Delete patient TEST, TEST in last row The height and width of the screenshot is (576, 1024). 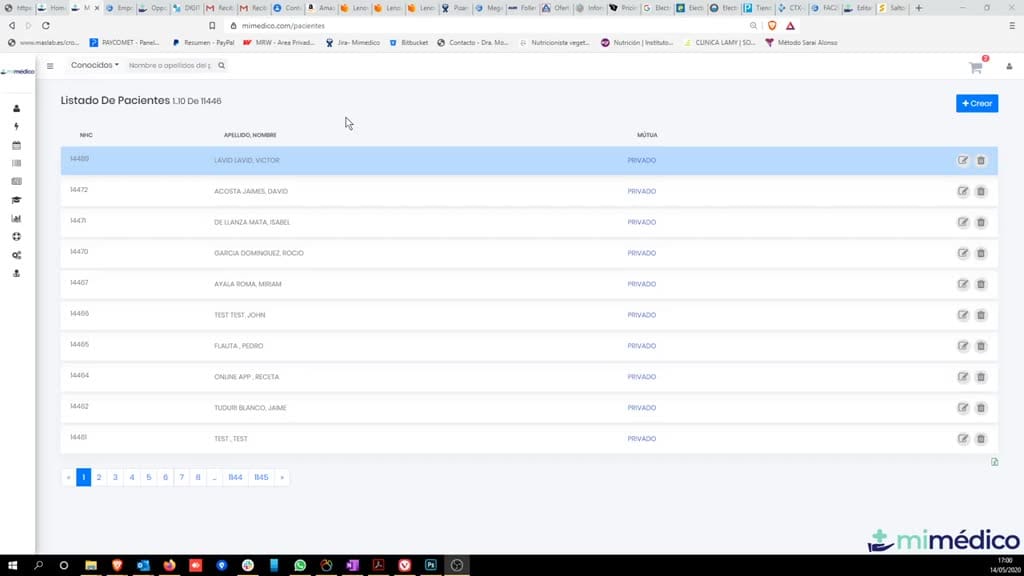coord(981,439)
